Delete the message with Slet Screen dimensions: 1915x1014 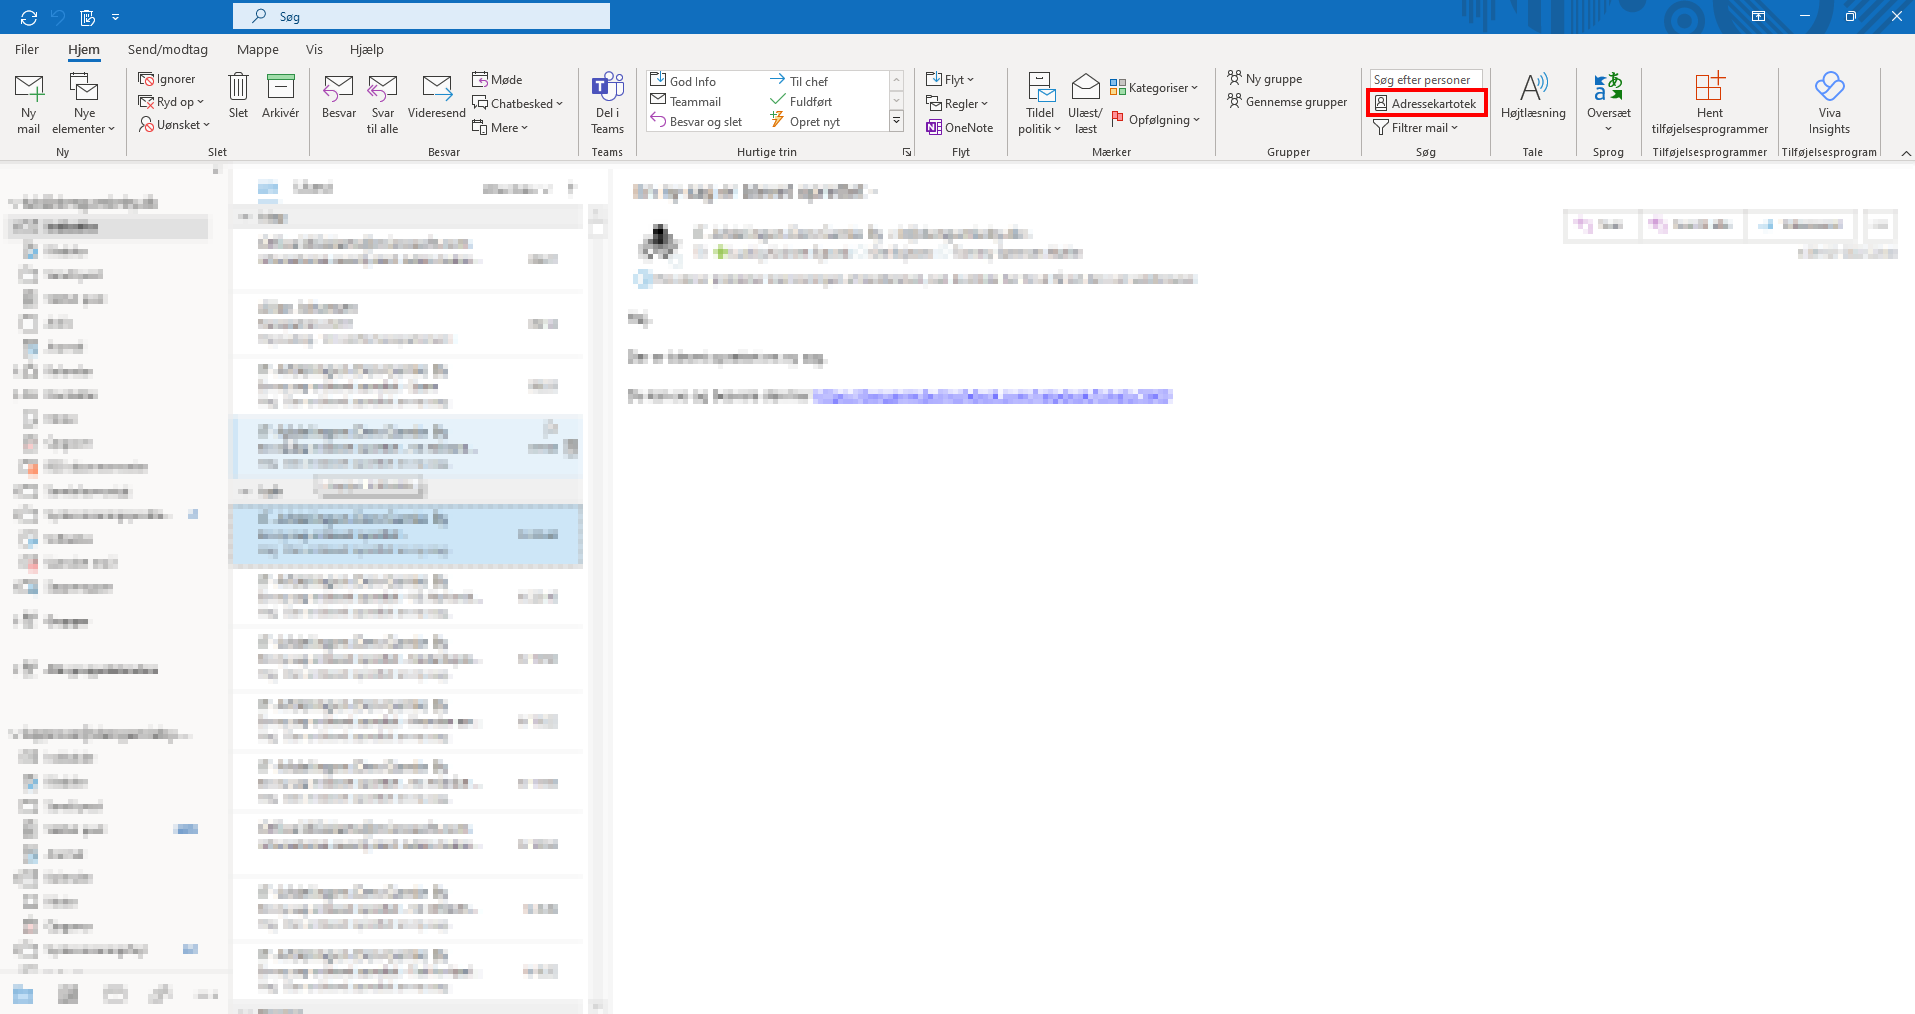pyautogui.click(x=238, y=96)
